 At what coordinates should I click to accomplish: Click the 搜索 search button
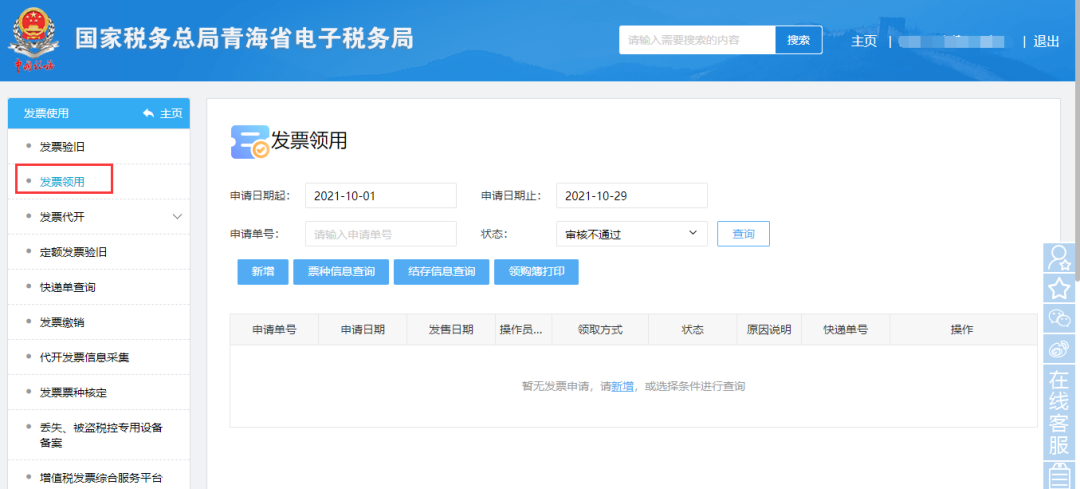point(799,40)
